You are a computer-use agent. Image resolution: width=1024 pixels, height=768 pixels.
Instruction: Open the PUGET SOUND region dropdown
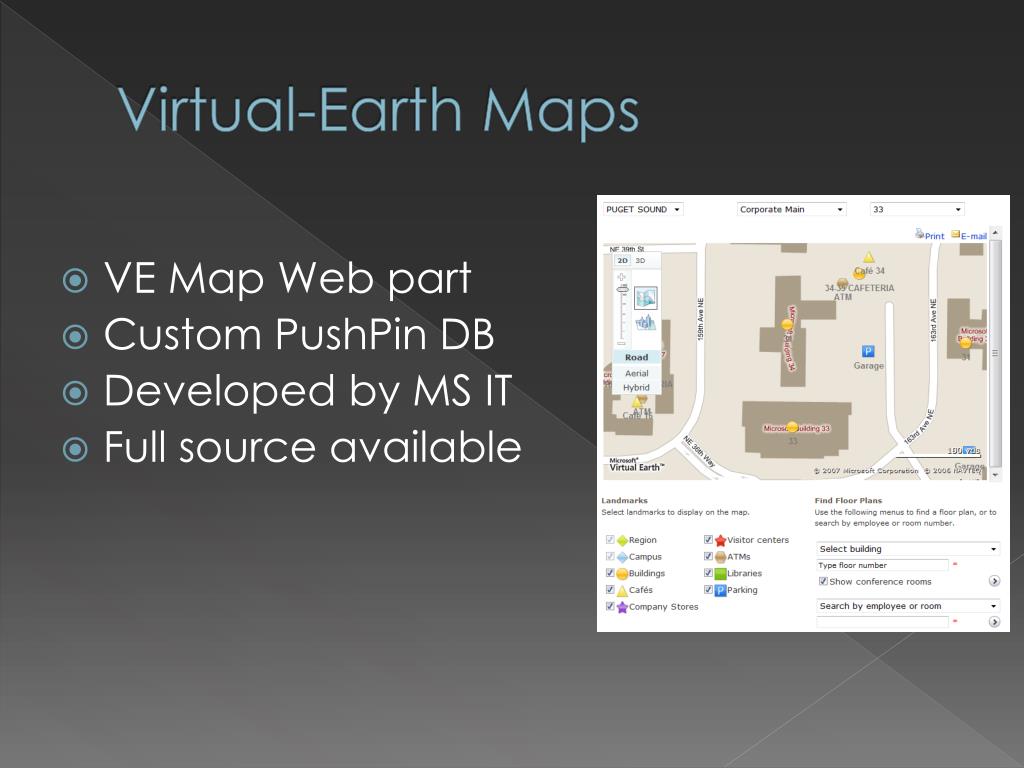click(643, 209)
